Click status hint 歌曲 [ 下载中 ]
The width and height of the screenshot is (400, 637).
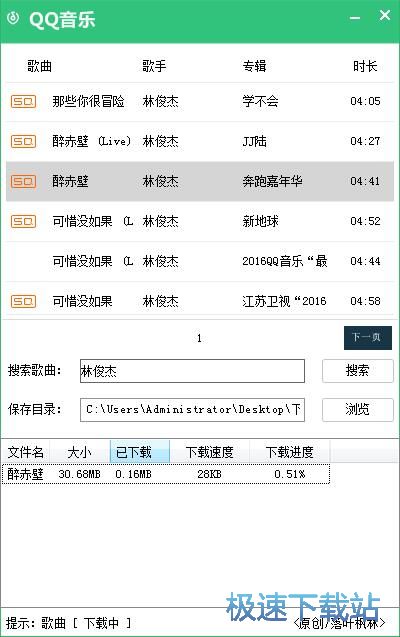point(86,623)
